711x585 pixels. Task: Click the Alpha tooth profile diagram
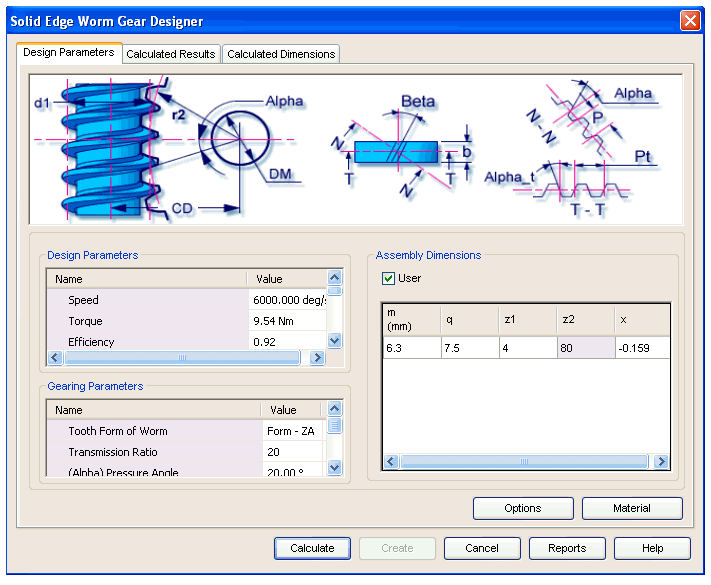pyautogui.click(x=580, y=148)
